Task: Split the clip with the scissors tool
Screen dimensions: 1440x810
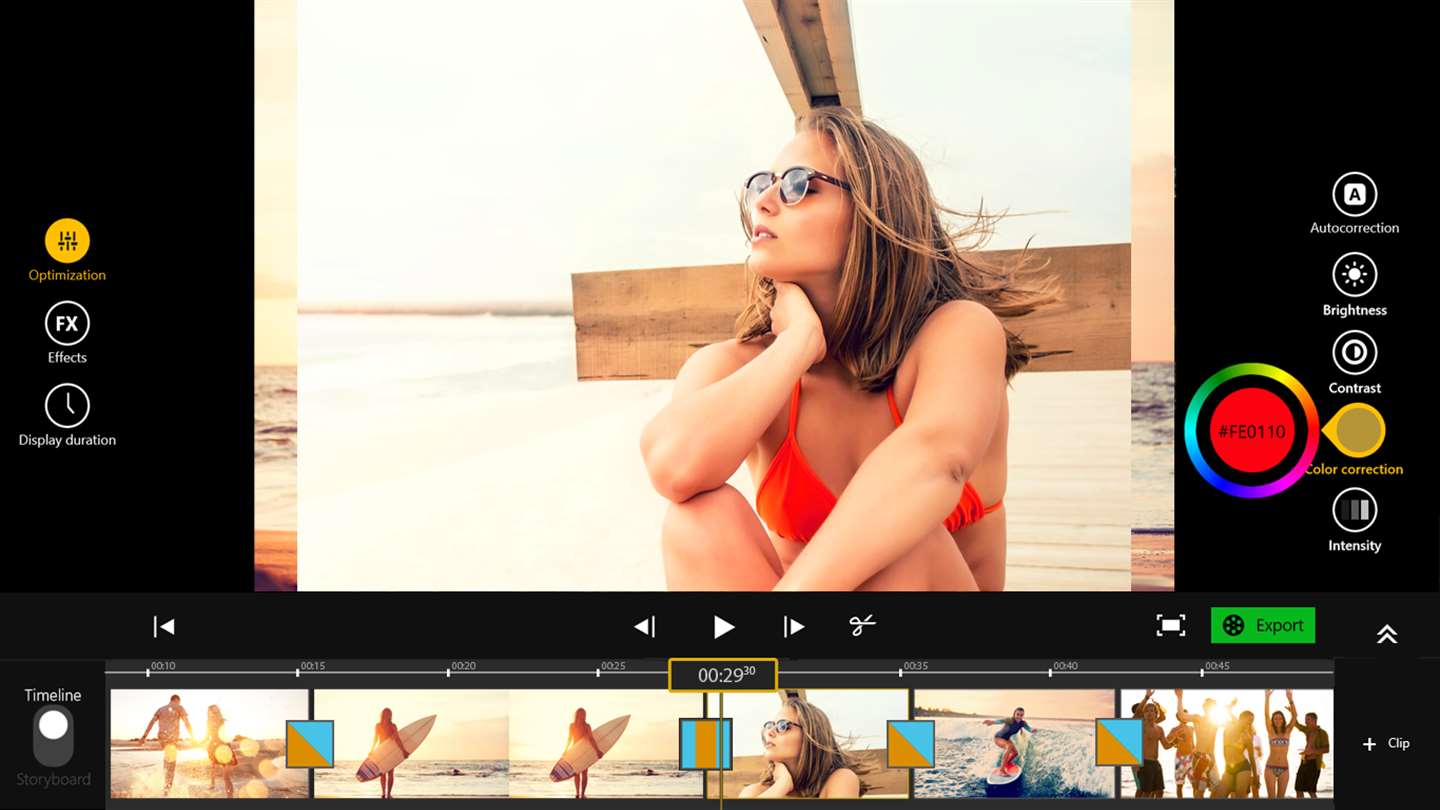Action: click(x=862, y=625)
